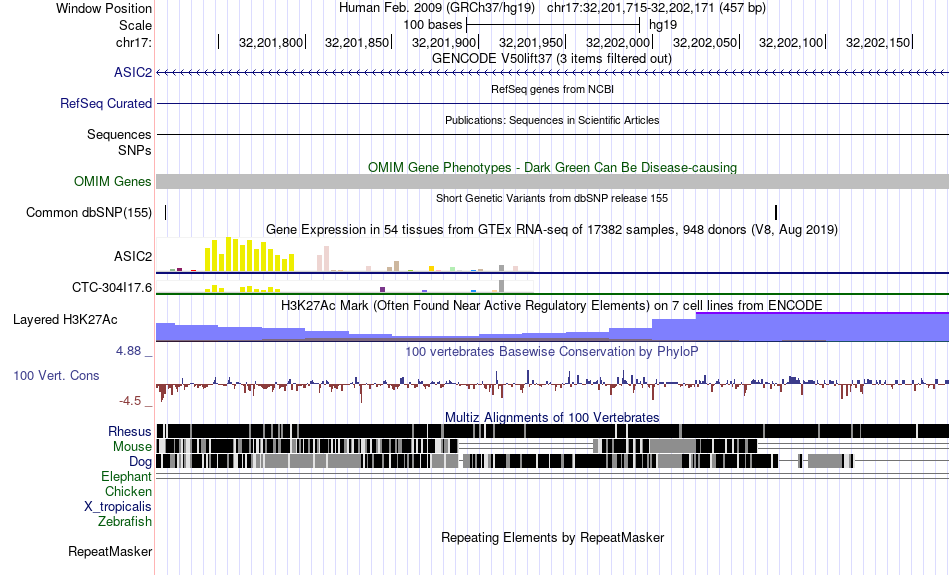
Task: Click the gray OMIM Genes bar
Action: pyautogui.click(x=553, y=182)
